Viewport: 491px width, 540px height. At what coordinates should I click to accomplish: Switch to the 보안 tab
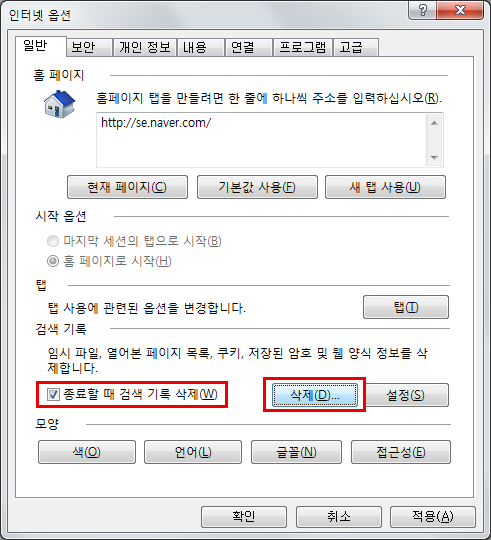(x=90, y=47)
